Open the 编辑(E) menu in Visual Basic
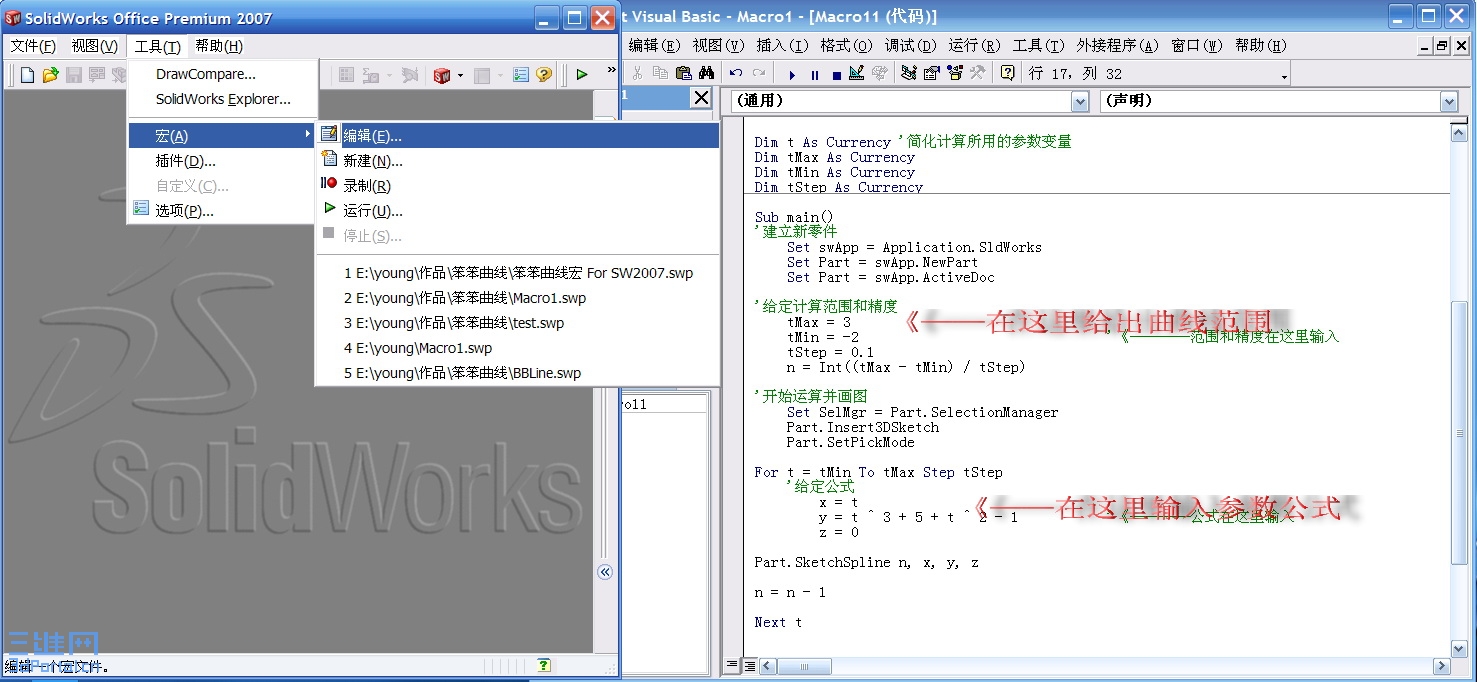 click(654, 46)
